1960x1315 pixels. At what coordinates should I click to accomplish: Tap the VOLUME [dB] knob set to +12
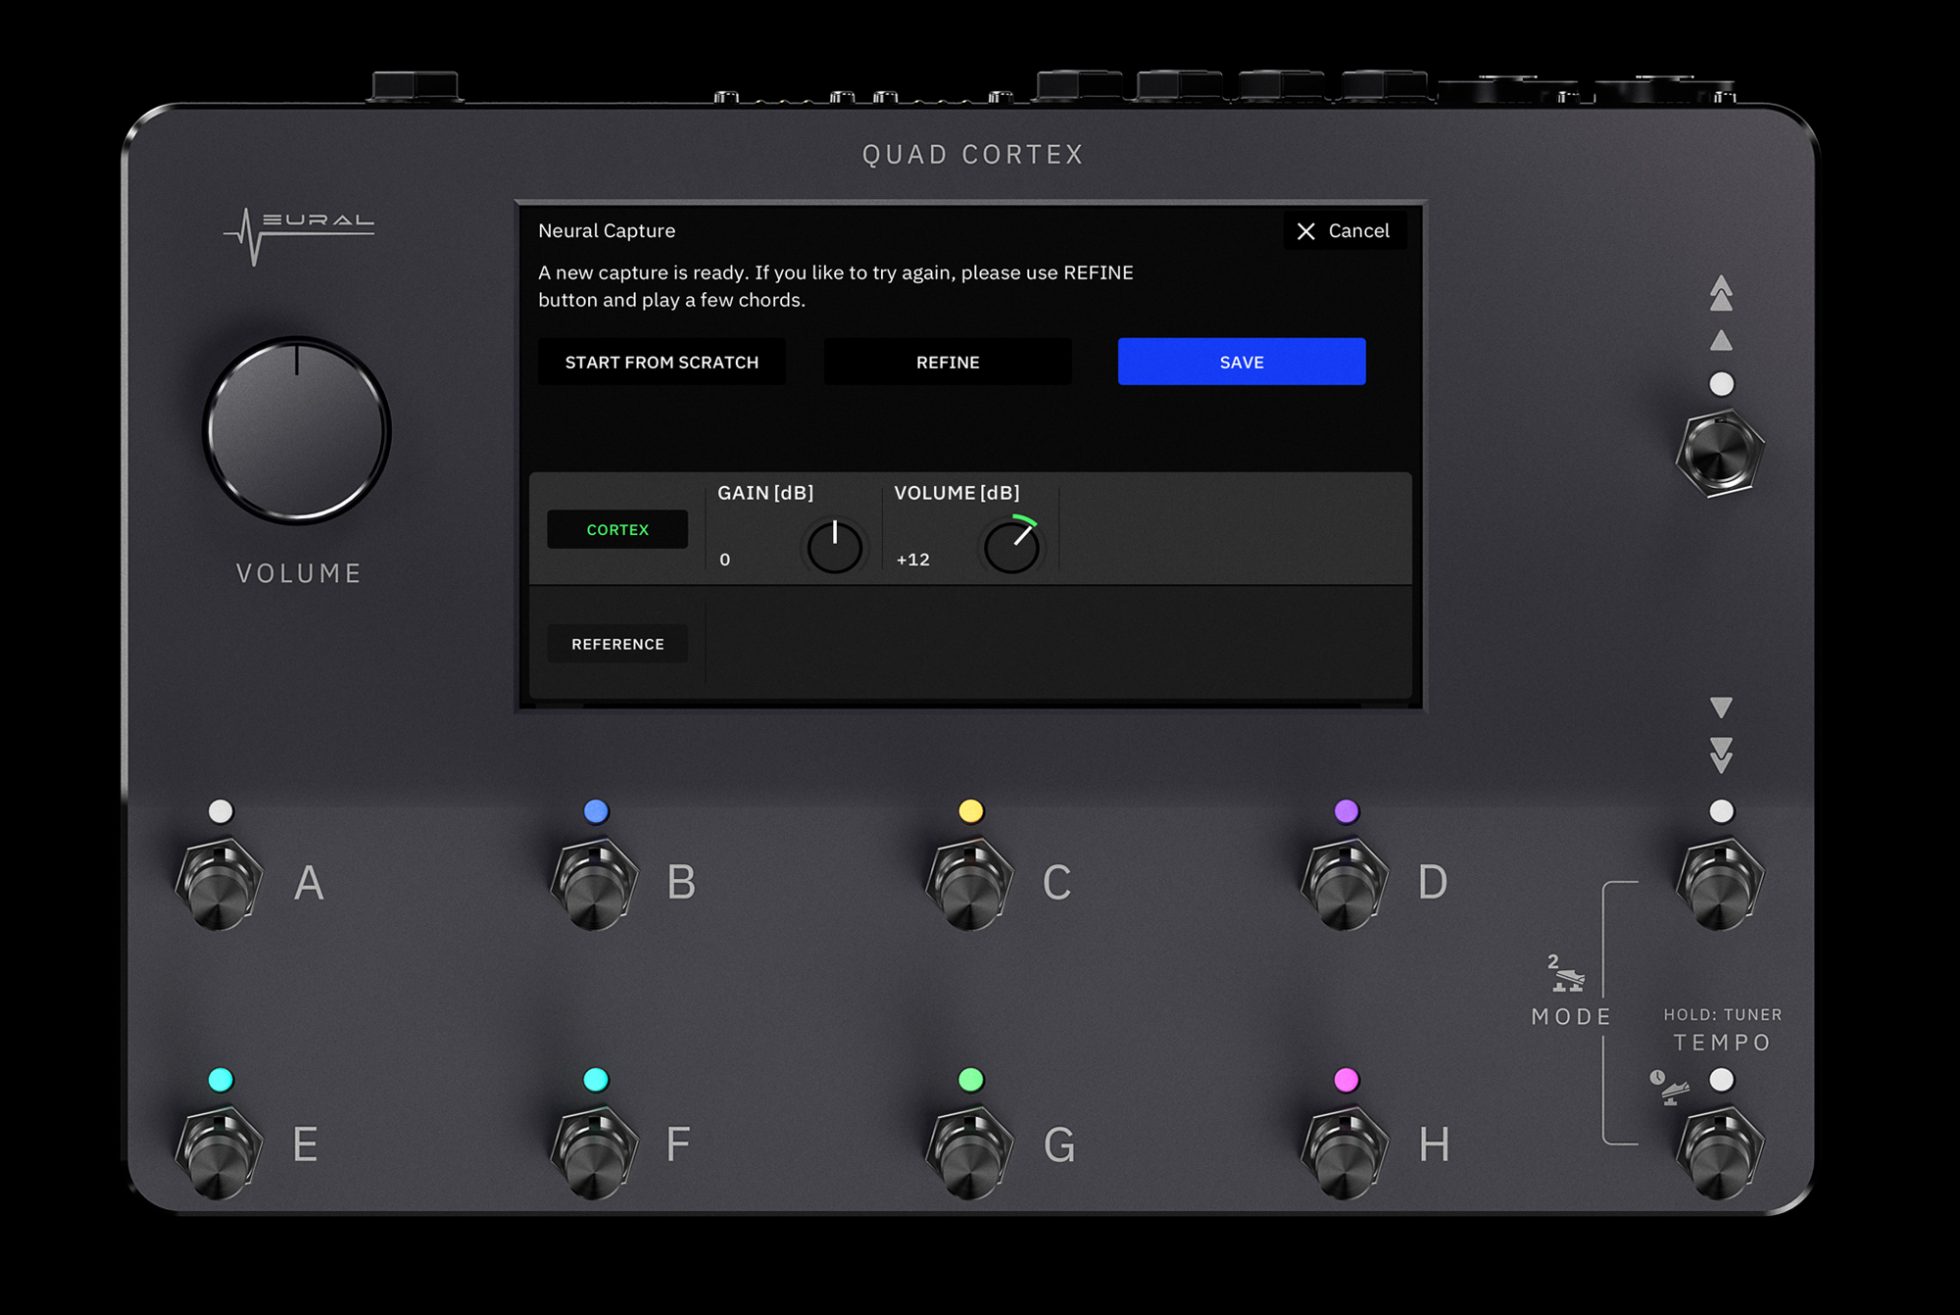point(1012,545)
